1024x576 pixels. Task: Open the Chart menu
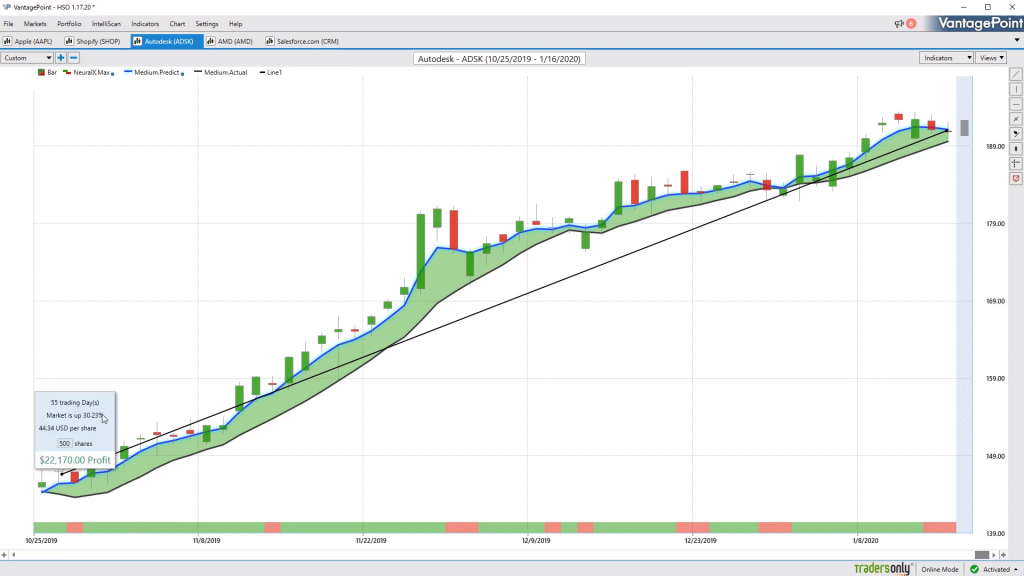pyautogui.click(x=177, y=24)
